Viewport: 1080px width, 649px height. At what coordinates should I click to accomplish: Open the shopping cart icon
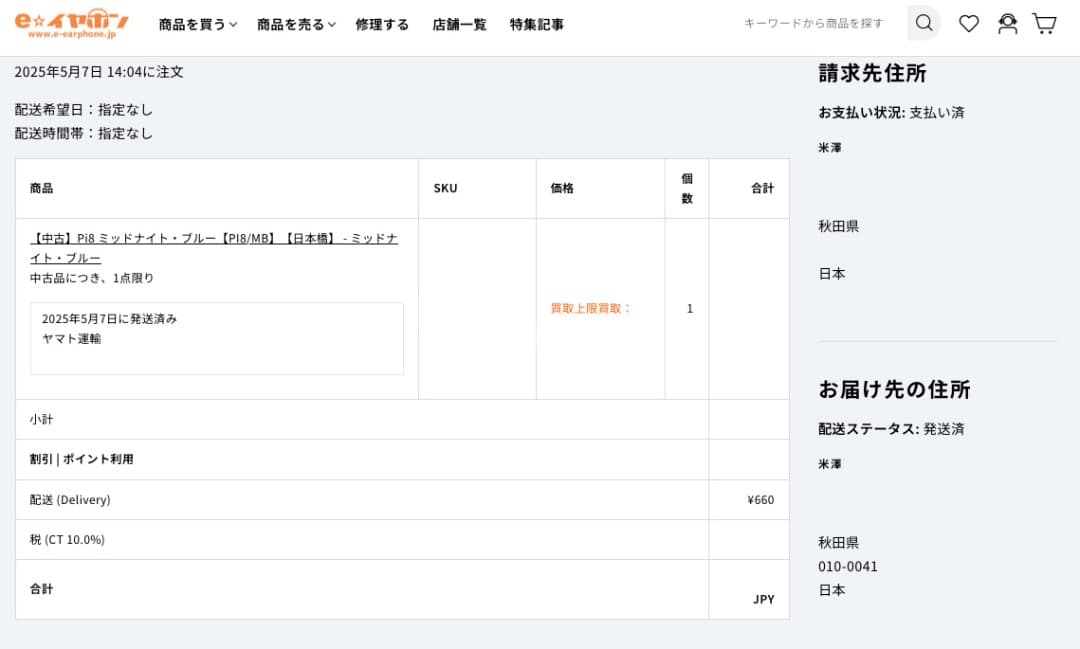[1044, 23]
